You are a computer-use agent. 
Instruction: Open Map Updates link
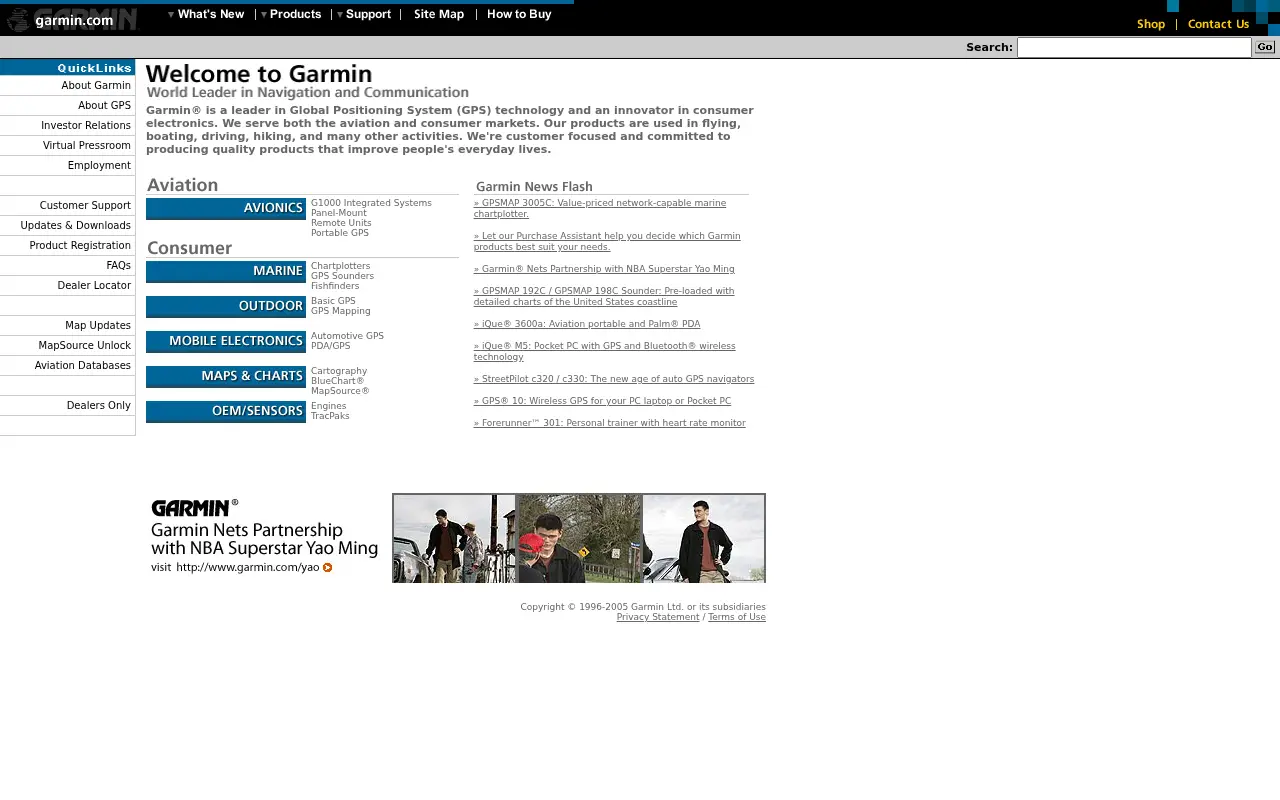click(x=98, y=326)
